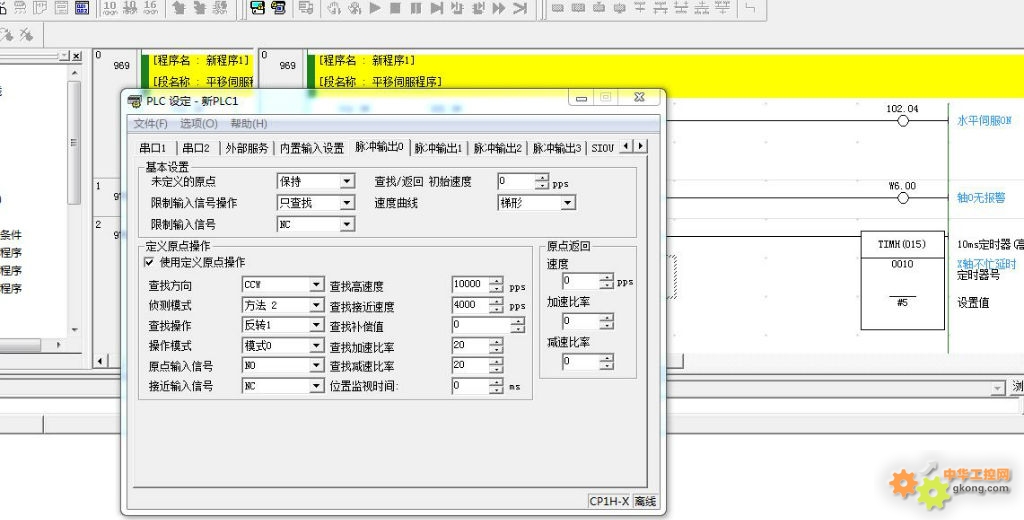The height and width of the screenshot is (520, 1024).
Task: Switch to the 外部服务 tab
Action: (247, 148)
